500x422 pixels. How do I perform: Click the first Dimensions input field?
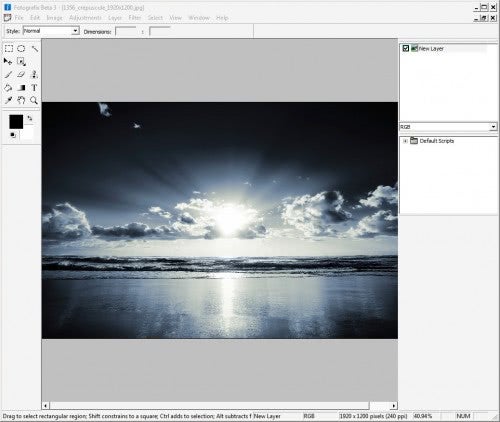(x=125, y=32)
